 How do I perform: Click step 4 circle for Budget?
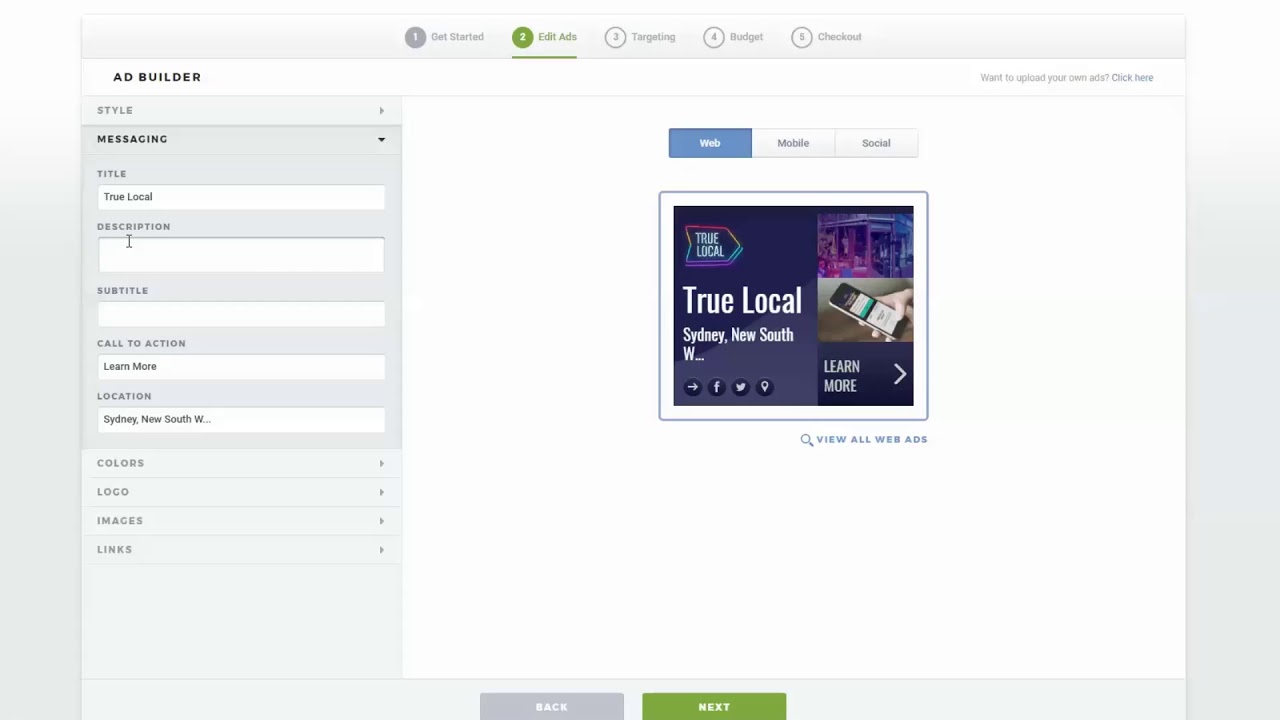[713, 37]
